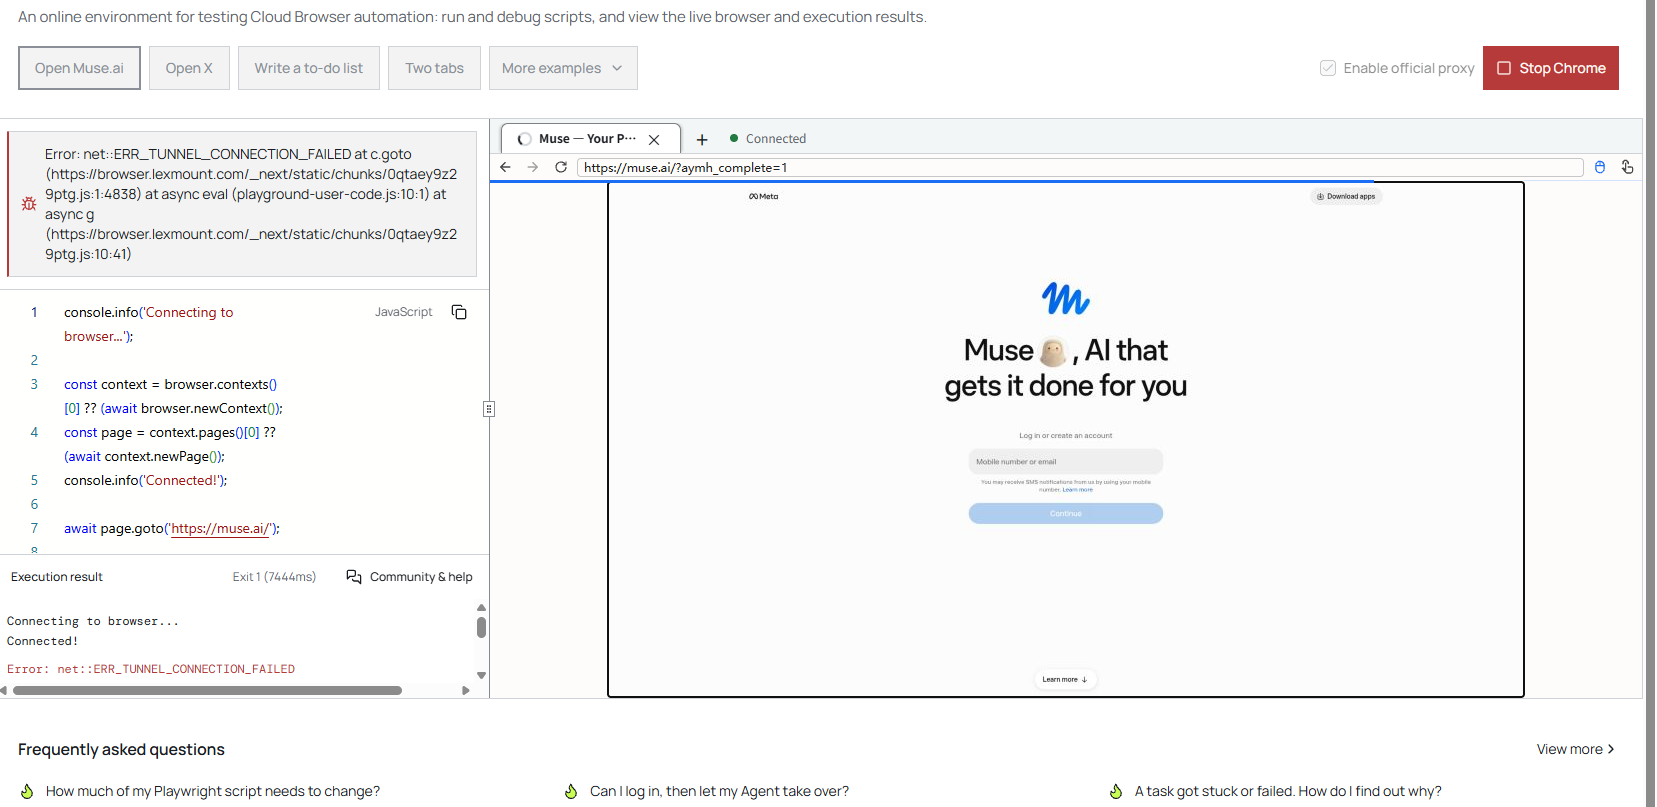Expand the More examples dropdown
Viewport: 1657px width, 807px height.
[563, 68]
